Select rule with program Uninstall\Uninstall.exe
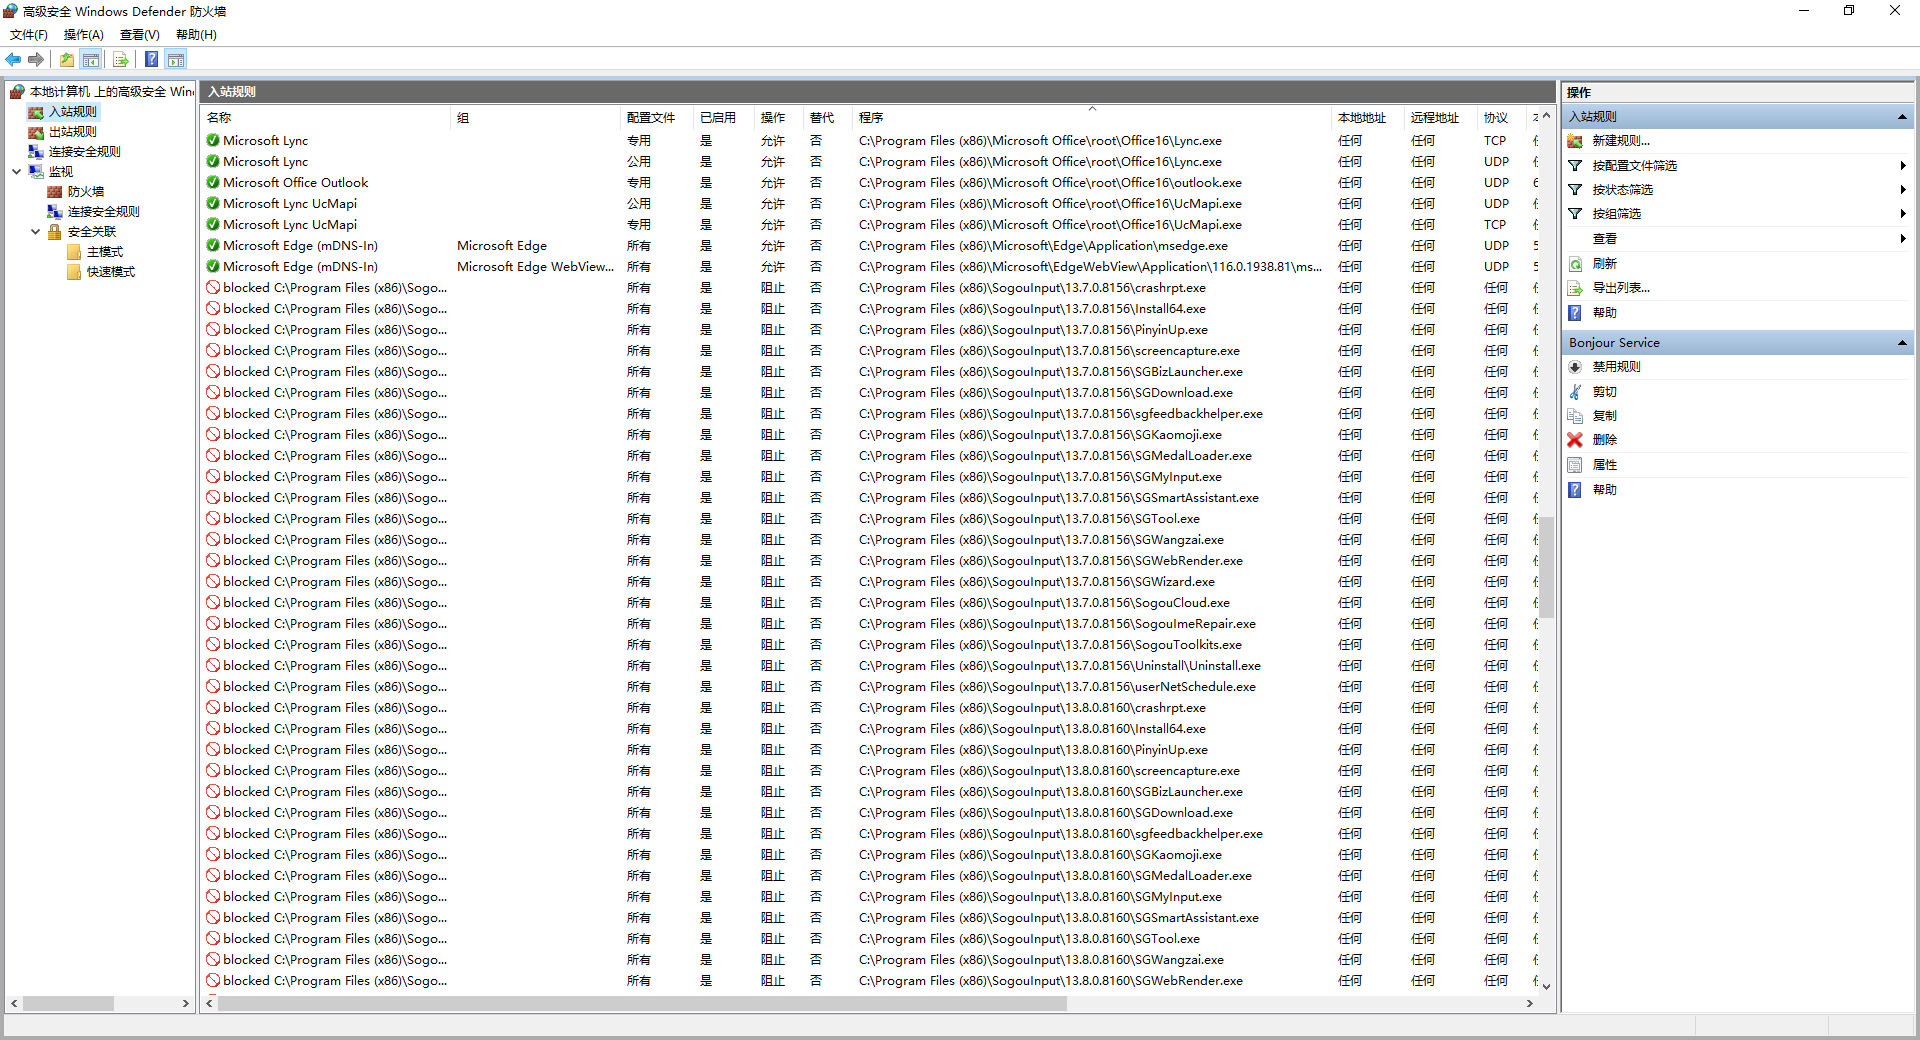 [x=870, y=666]
